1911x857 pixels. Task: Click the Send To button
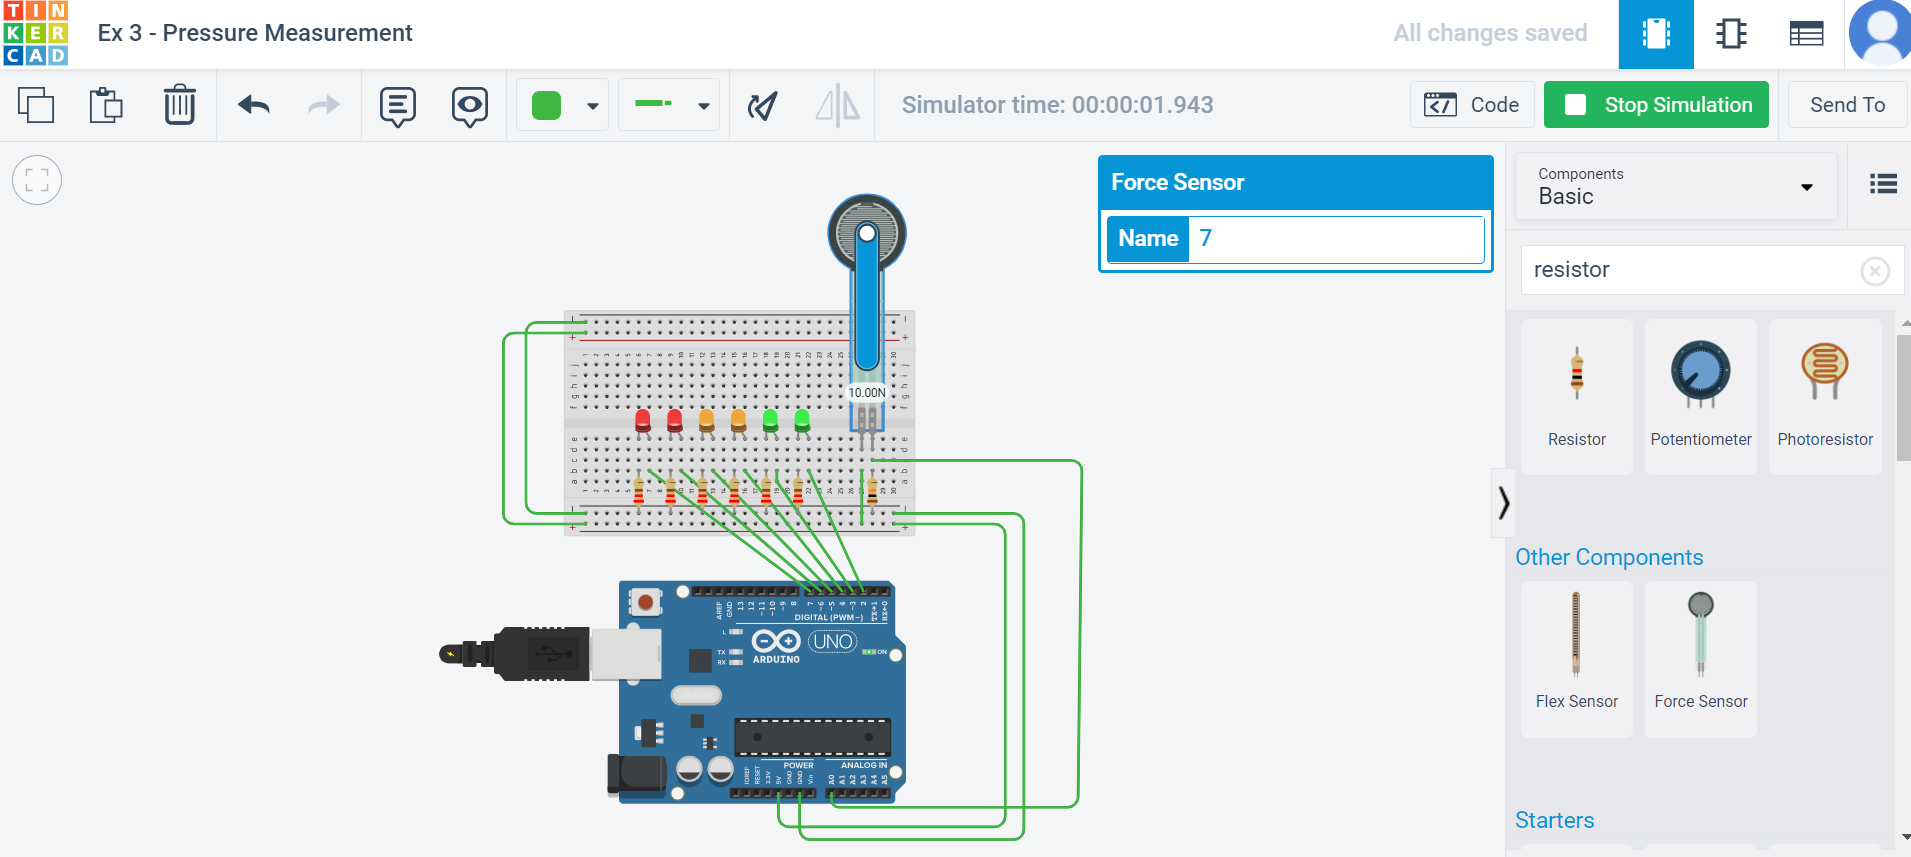(1847, 105)
